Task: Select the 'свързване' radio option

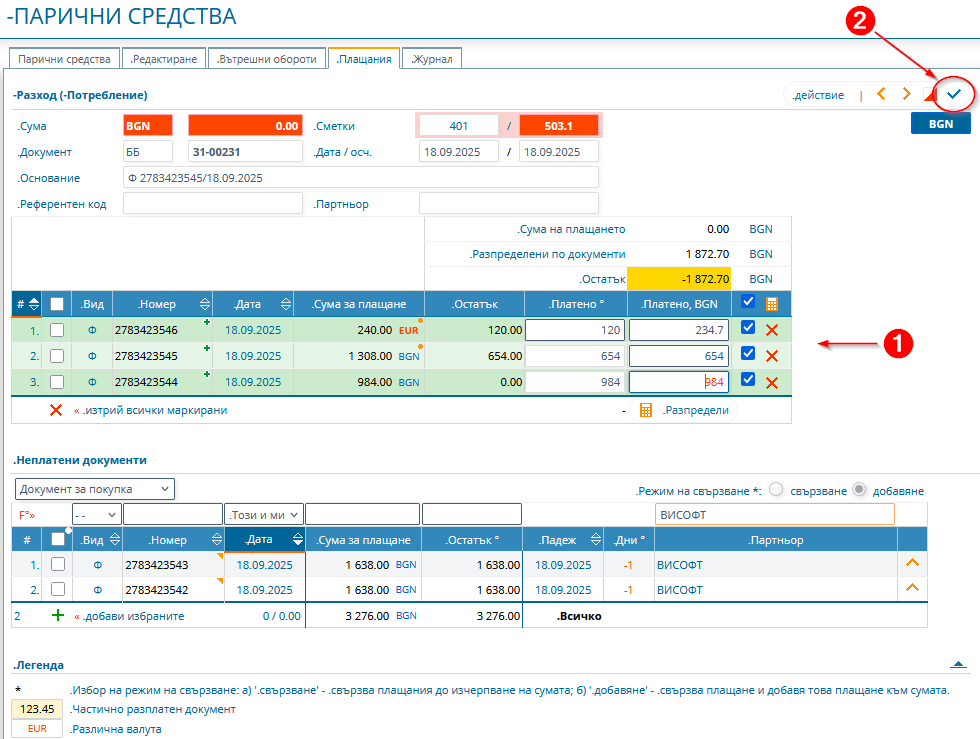Action: coord(776,490)
